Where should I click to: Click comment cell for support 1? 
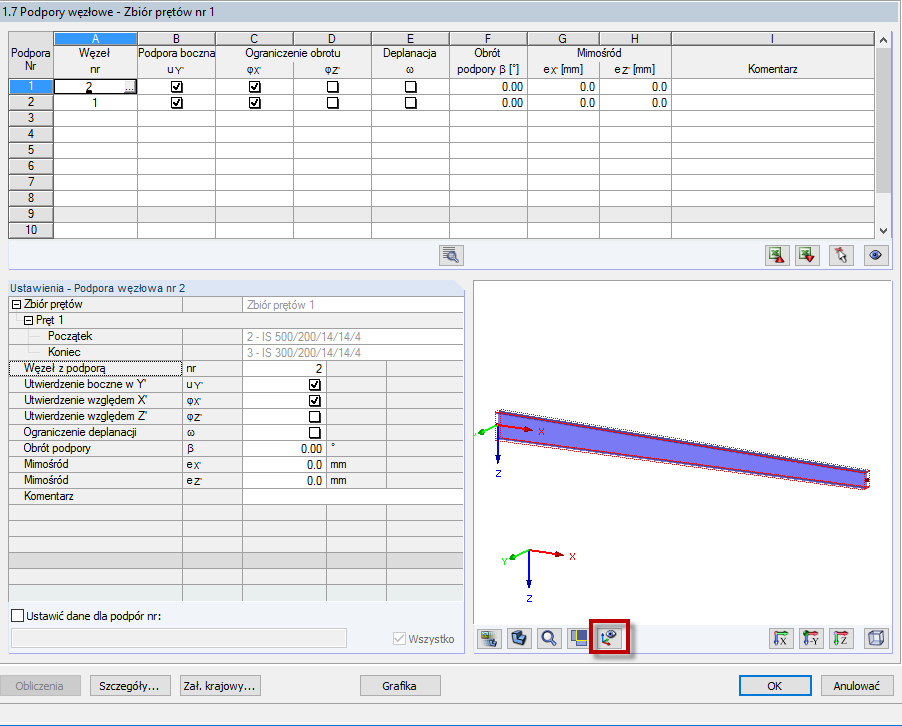coord(773,87)
